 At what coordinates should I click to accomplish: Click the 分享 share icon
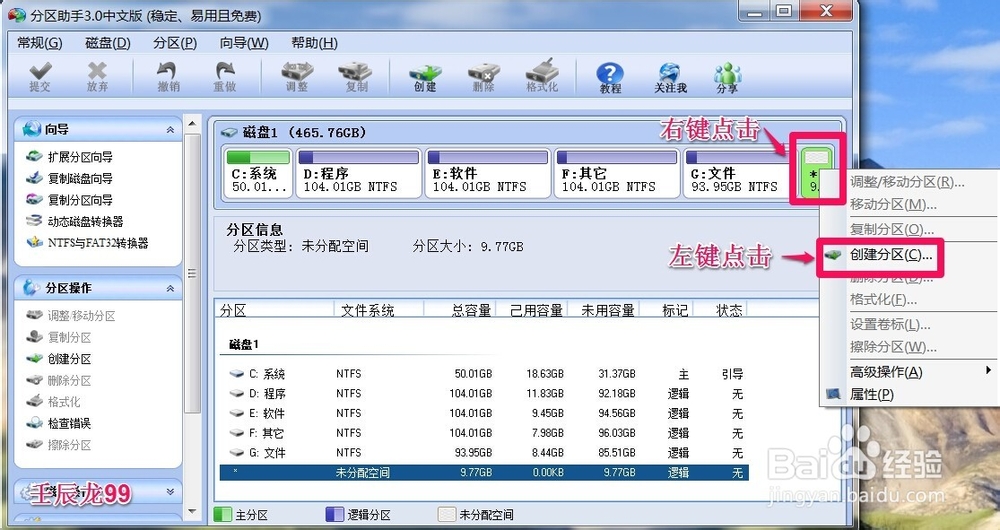pos(727,78)
